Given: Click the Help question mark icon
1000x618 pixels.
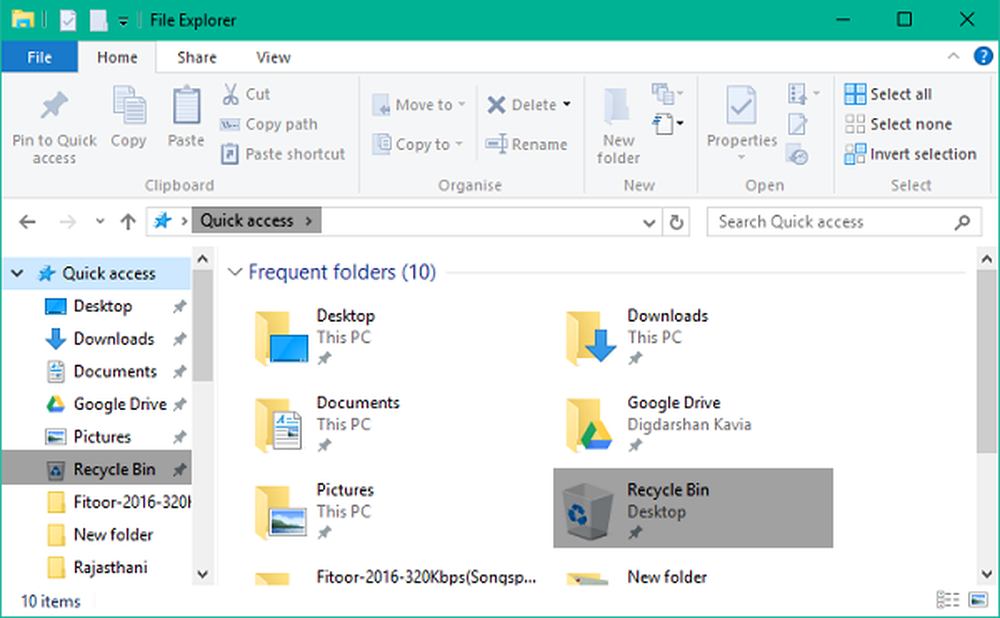Looking at the screenshot, I should (x=982, y=57).
